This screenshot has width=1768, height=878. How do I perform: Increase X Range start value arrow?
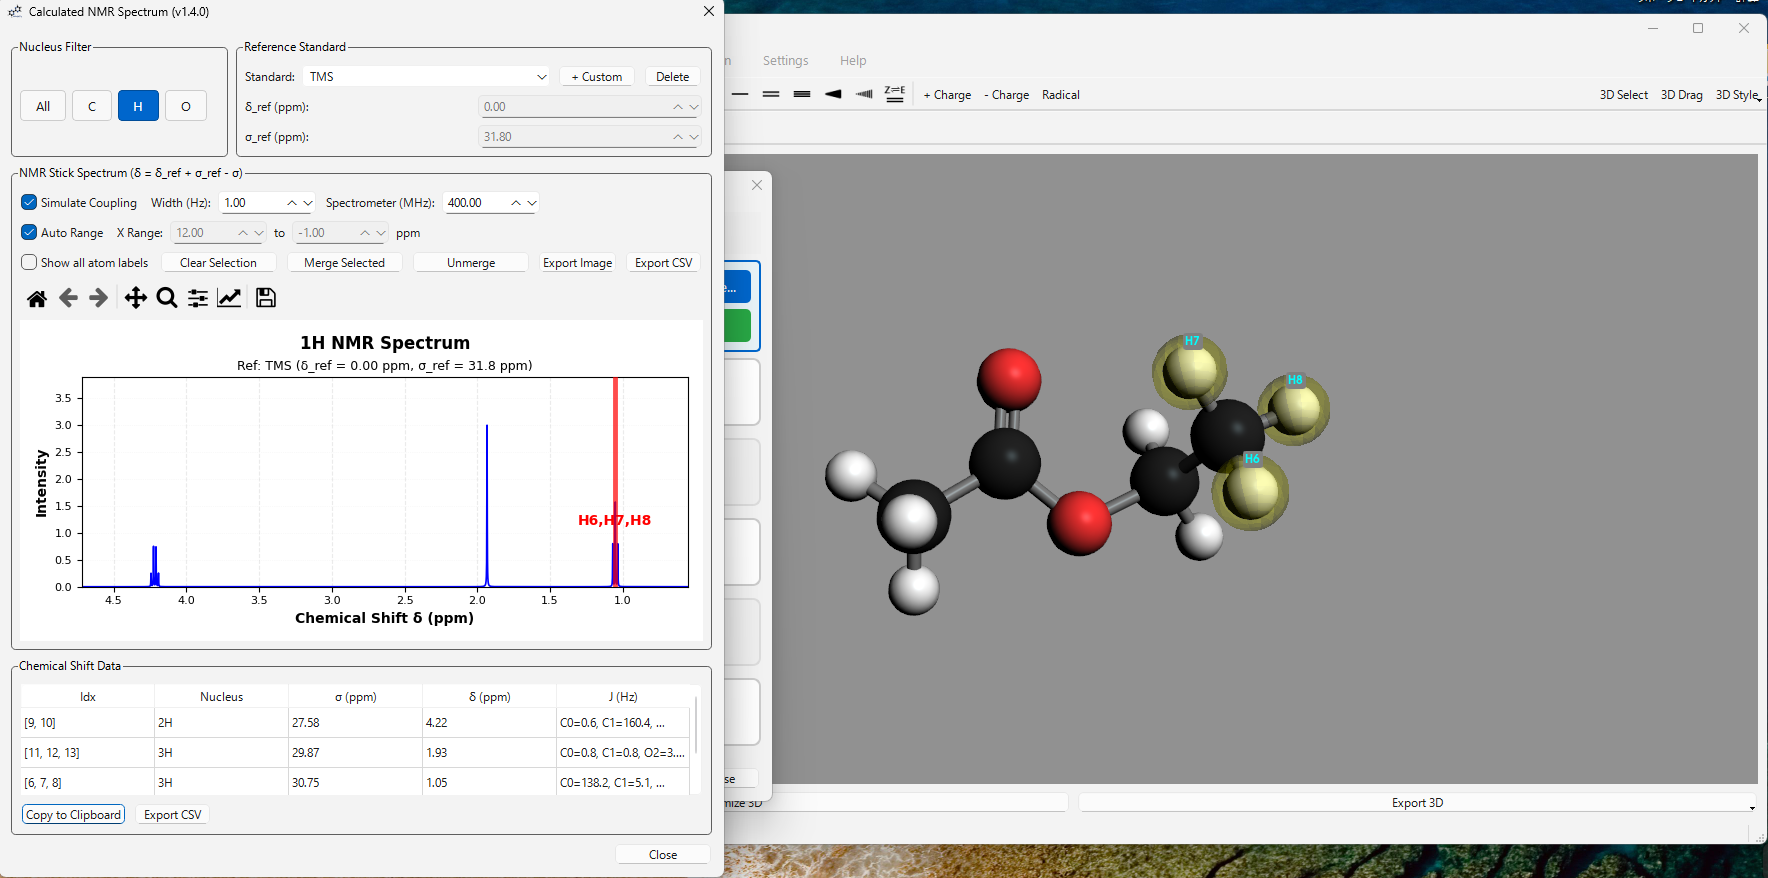[243, 233]
